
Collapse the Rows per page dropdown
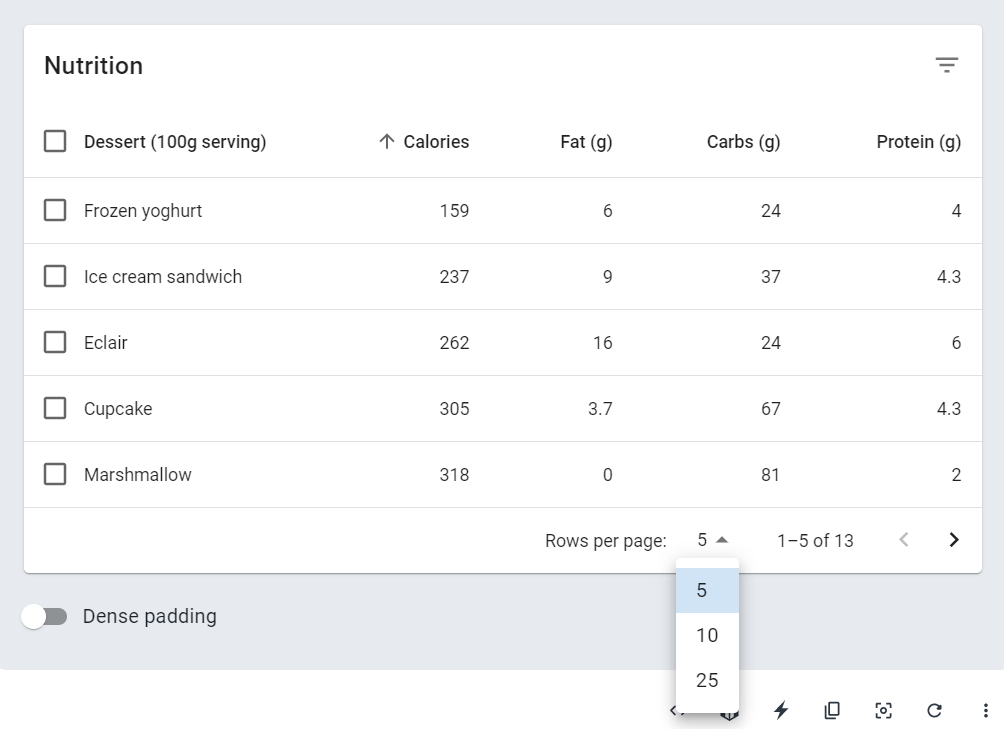(x=713, y=540)
